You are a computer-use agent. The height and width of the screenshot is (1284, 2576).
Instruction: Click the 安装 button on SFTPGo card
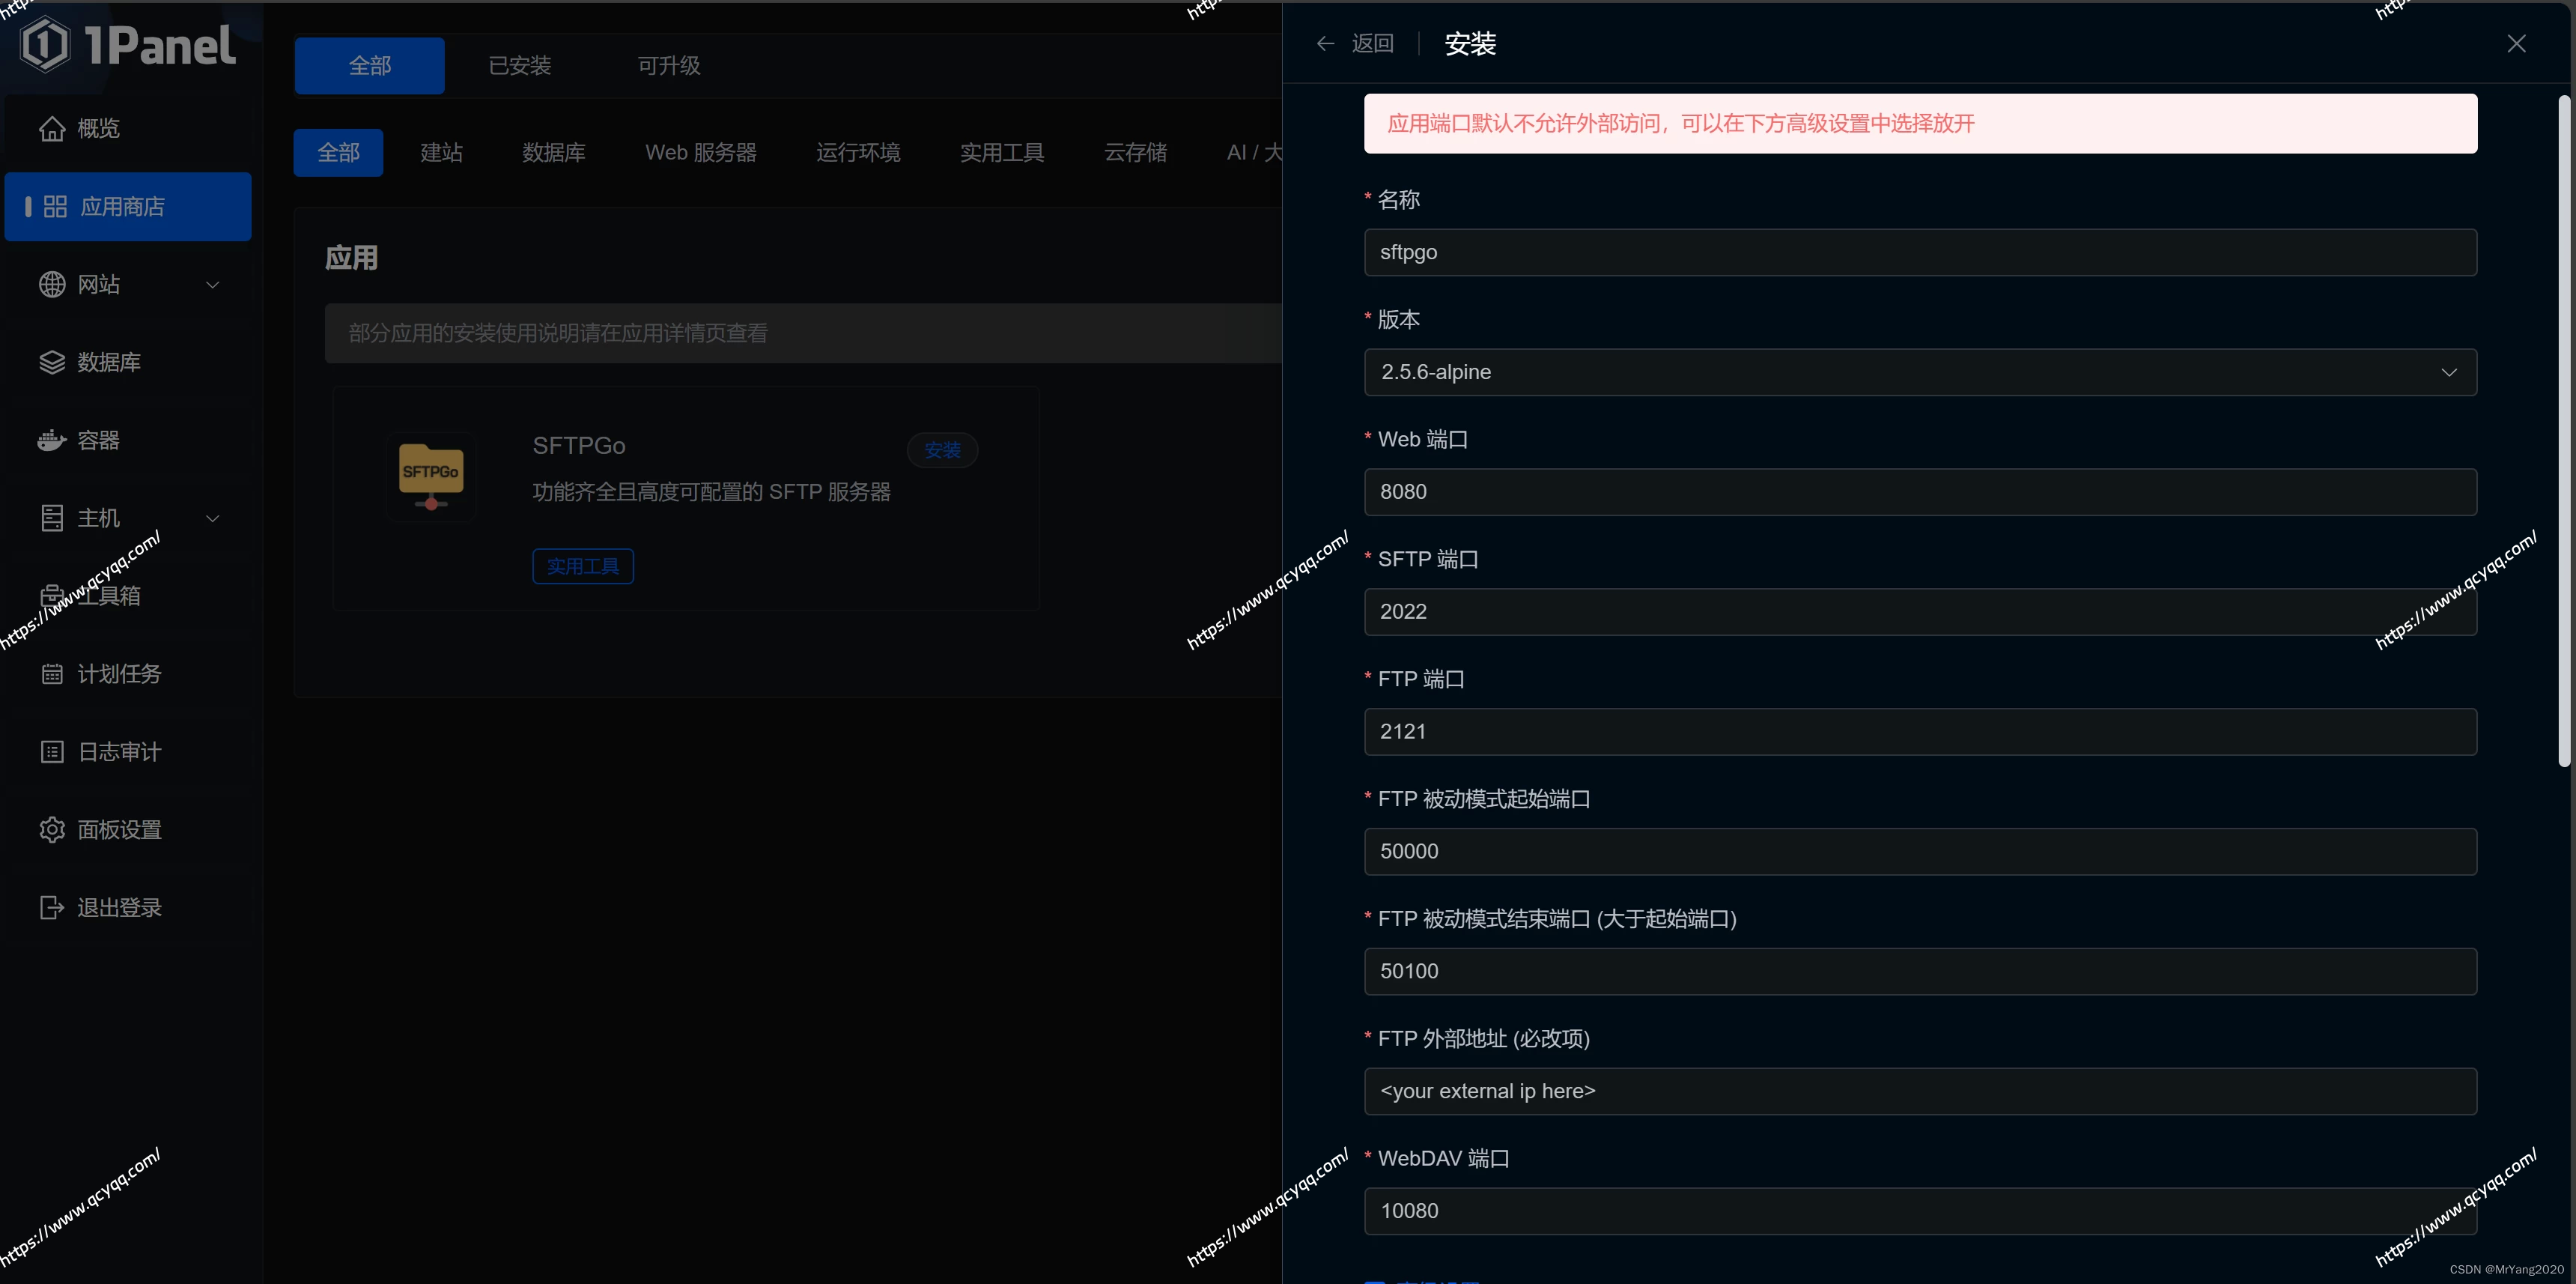coord(941,450)
